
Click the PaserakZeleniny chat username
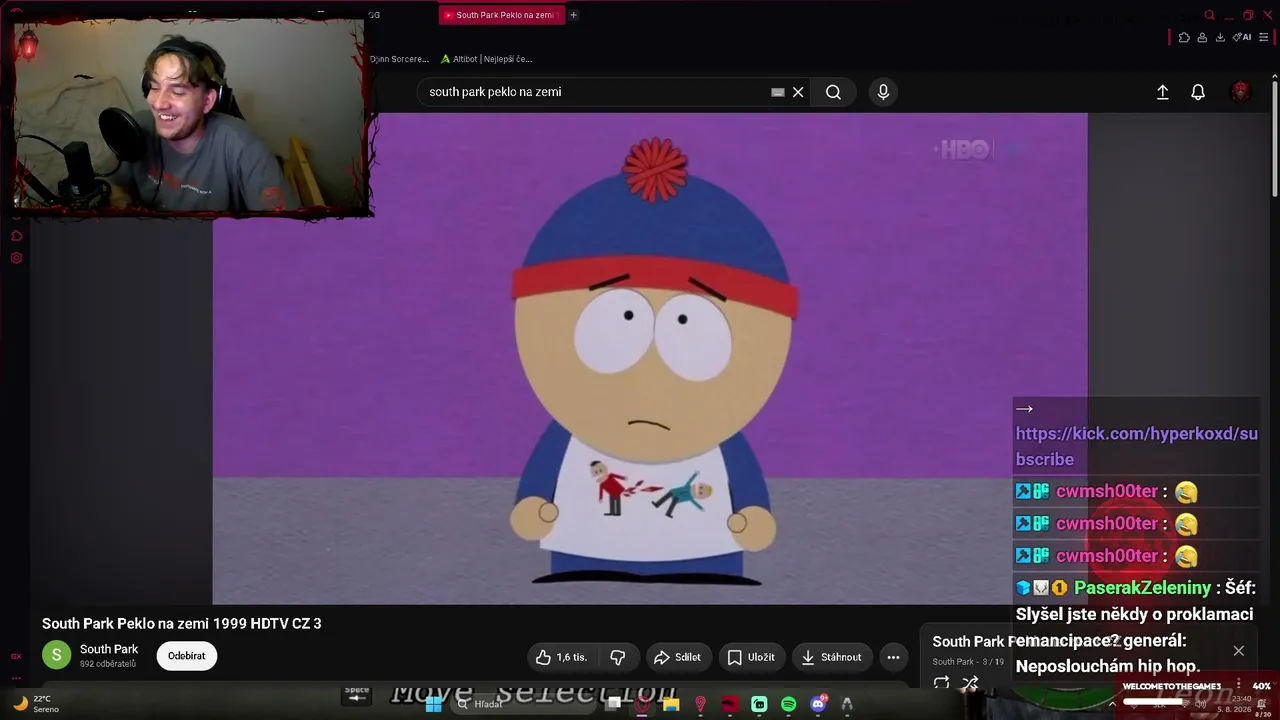click(x=1142, y=588)
